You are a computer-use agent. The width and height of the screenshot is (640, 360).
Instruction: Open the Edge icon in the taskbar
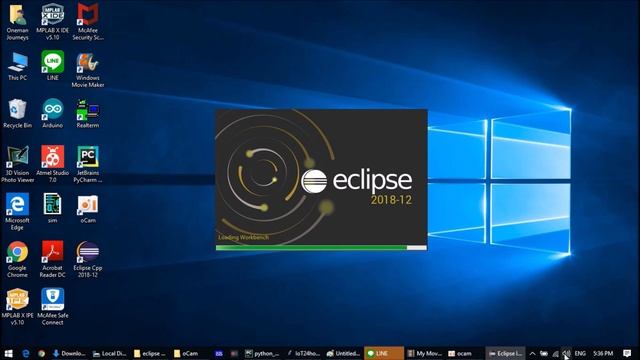25,353
